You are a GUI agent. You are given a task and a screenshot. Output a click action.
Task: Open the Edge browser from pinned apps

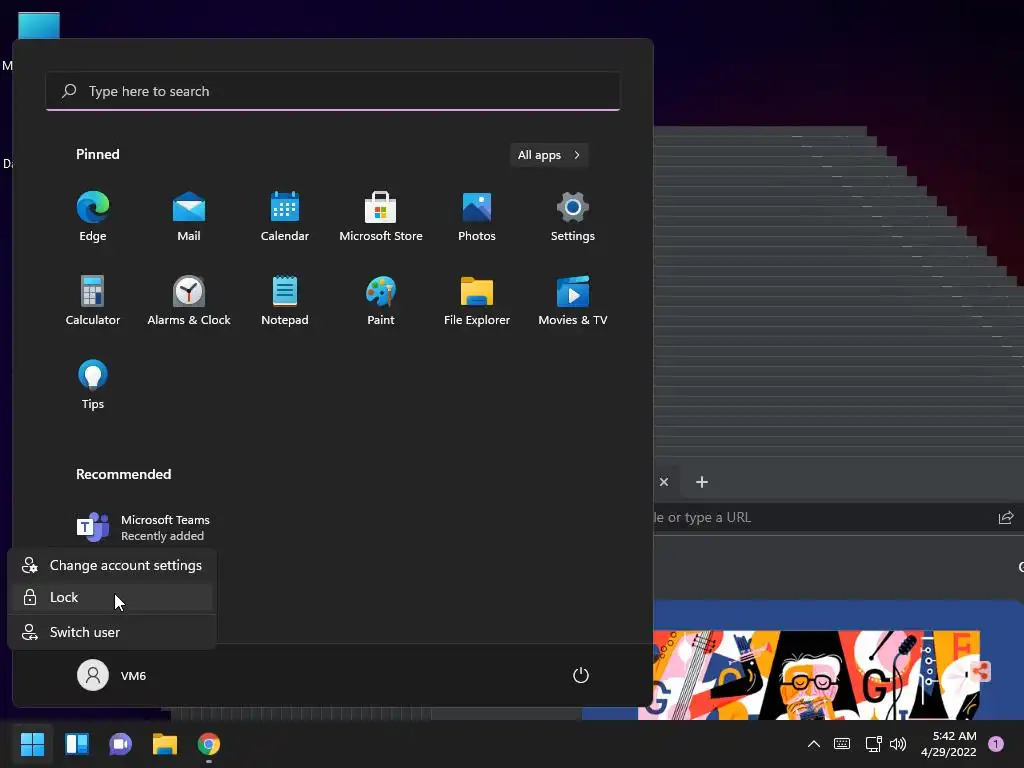pyautogui.click(x=93, y=217)
